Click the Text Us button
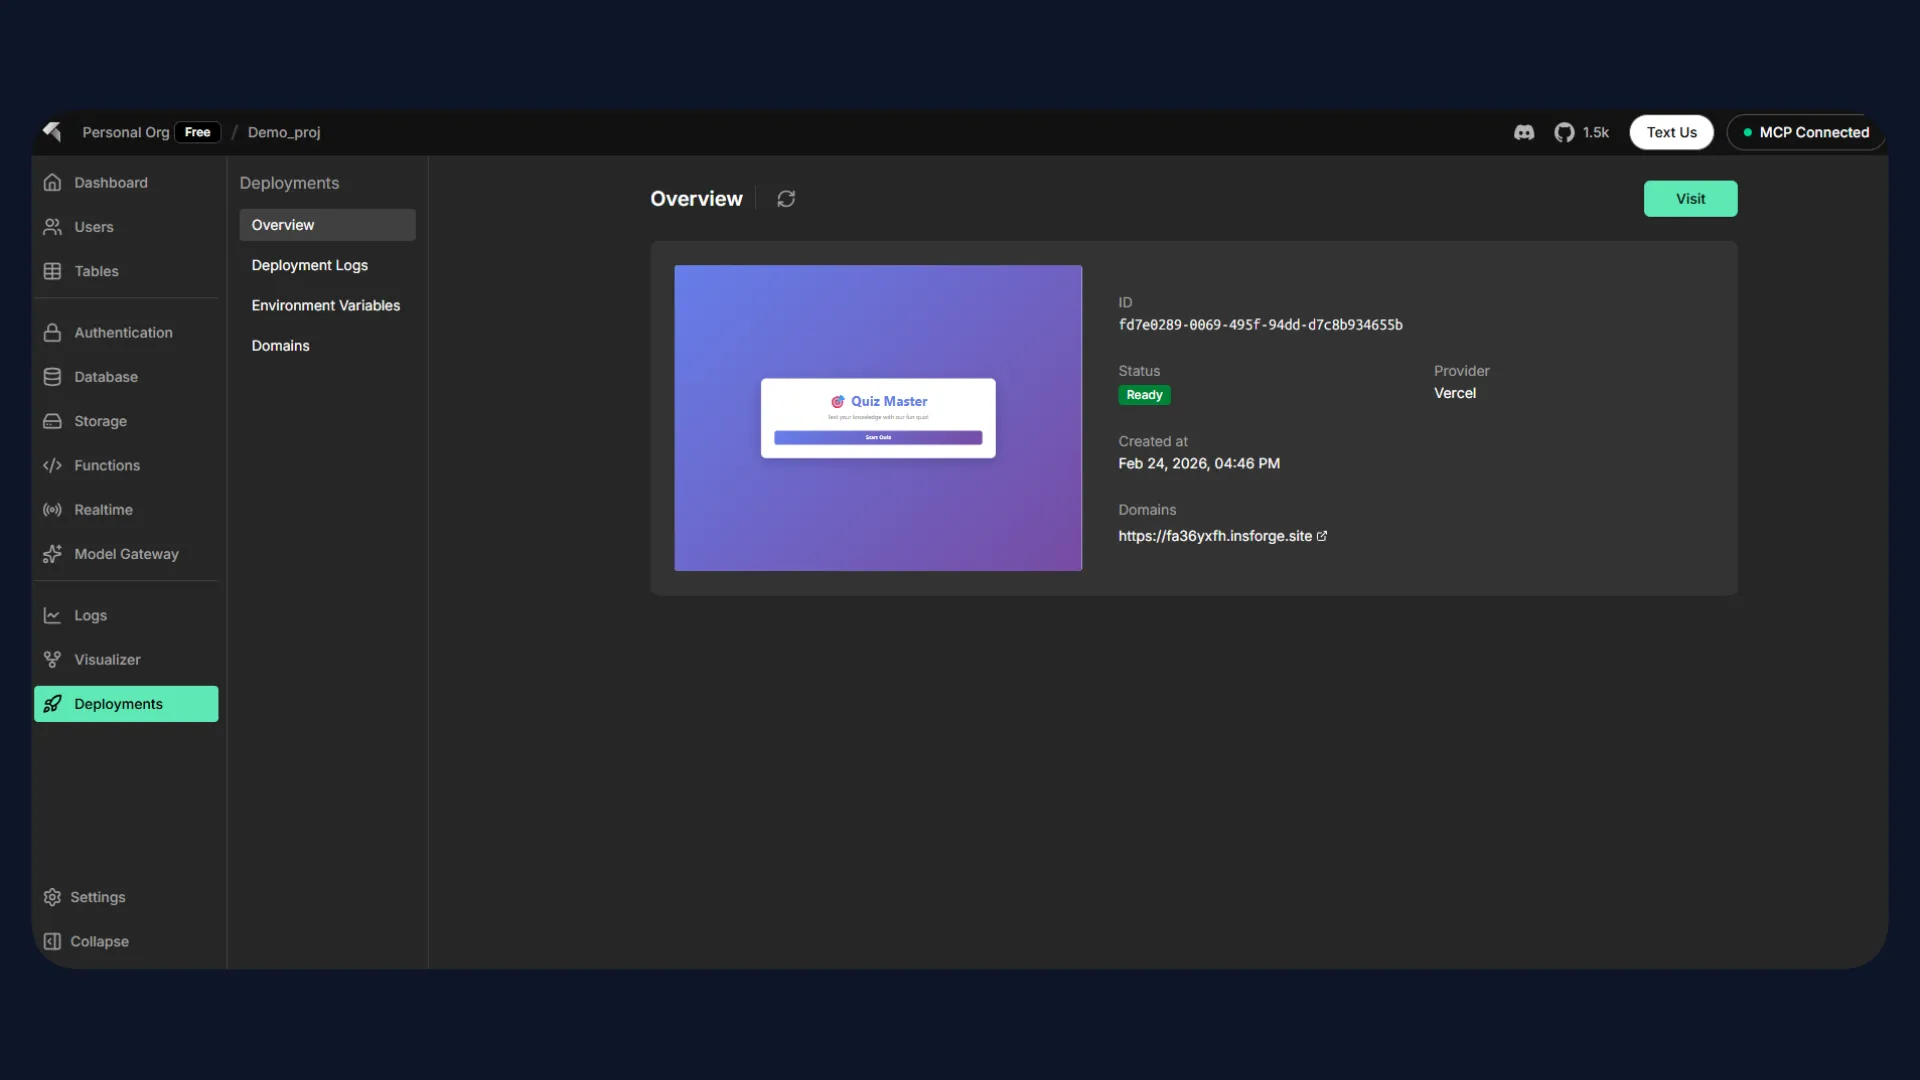 point(1670,132)
